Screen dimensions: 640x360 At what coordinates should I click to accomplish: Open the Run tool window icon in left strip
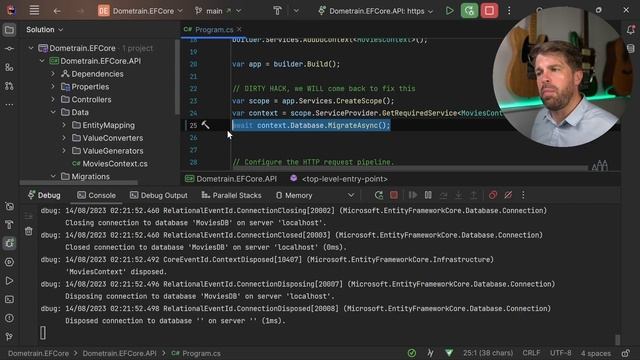point(9,281)
